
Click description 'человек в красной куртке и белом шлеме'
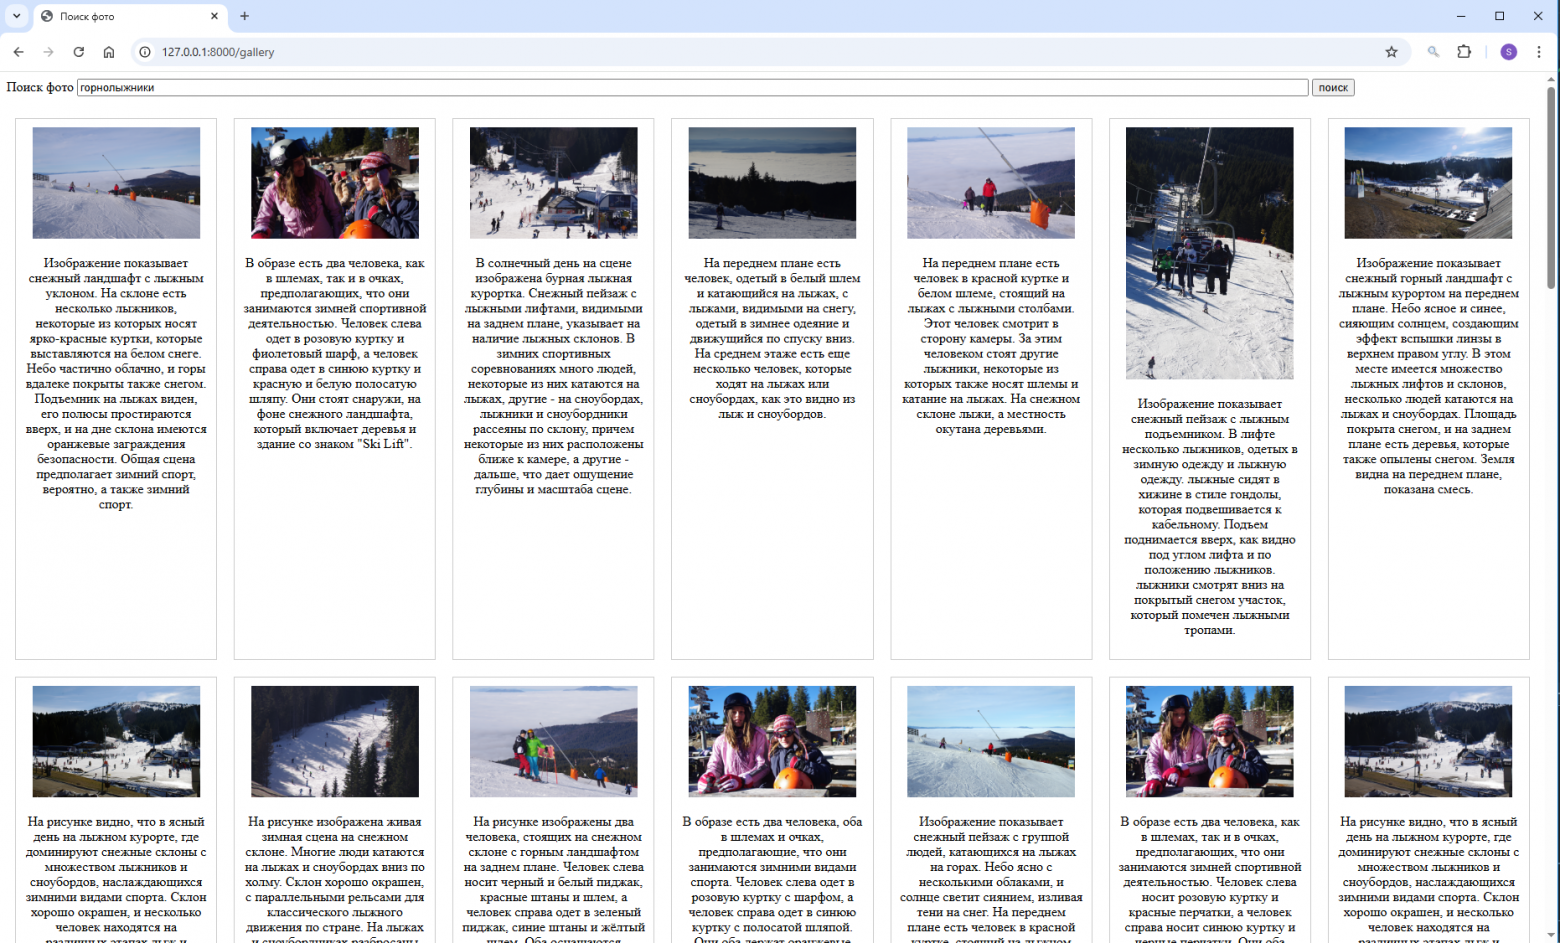tap(991, 346)
